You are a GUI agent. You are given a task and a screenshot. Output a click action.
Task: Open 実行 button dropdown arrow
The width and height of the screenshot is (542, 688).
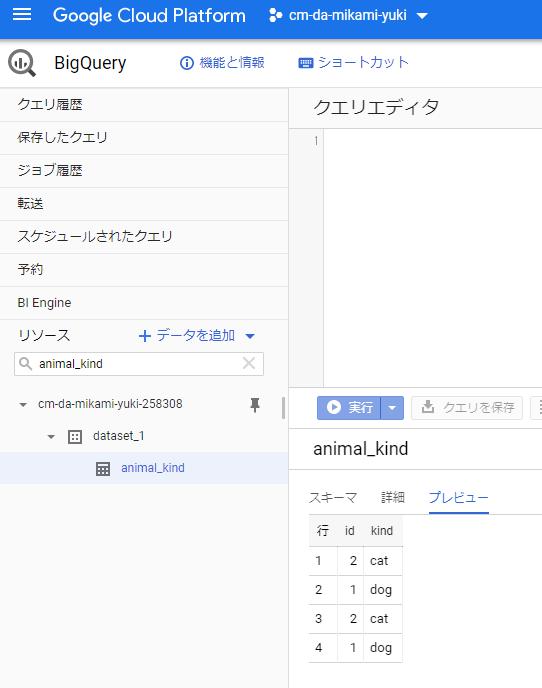pyautogui.click(x=392, y=408)
